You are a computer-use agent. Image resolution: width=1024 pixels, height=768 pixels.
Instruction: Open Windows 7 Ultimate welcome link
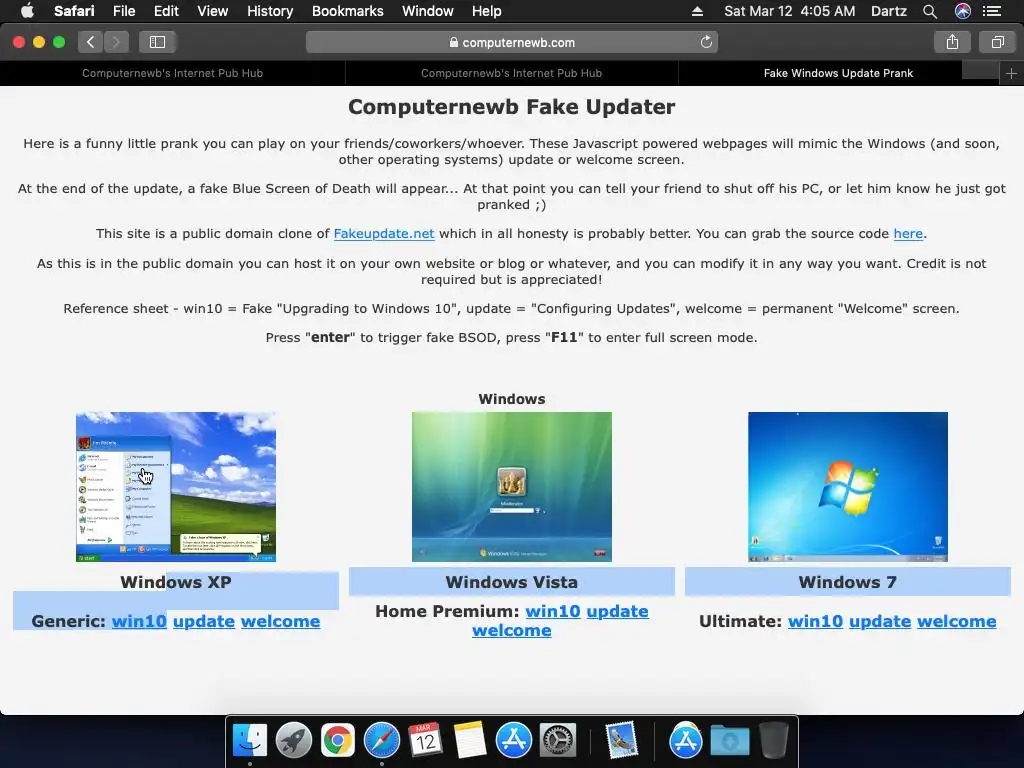(x=957, y=621)
